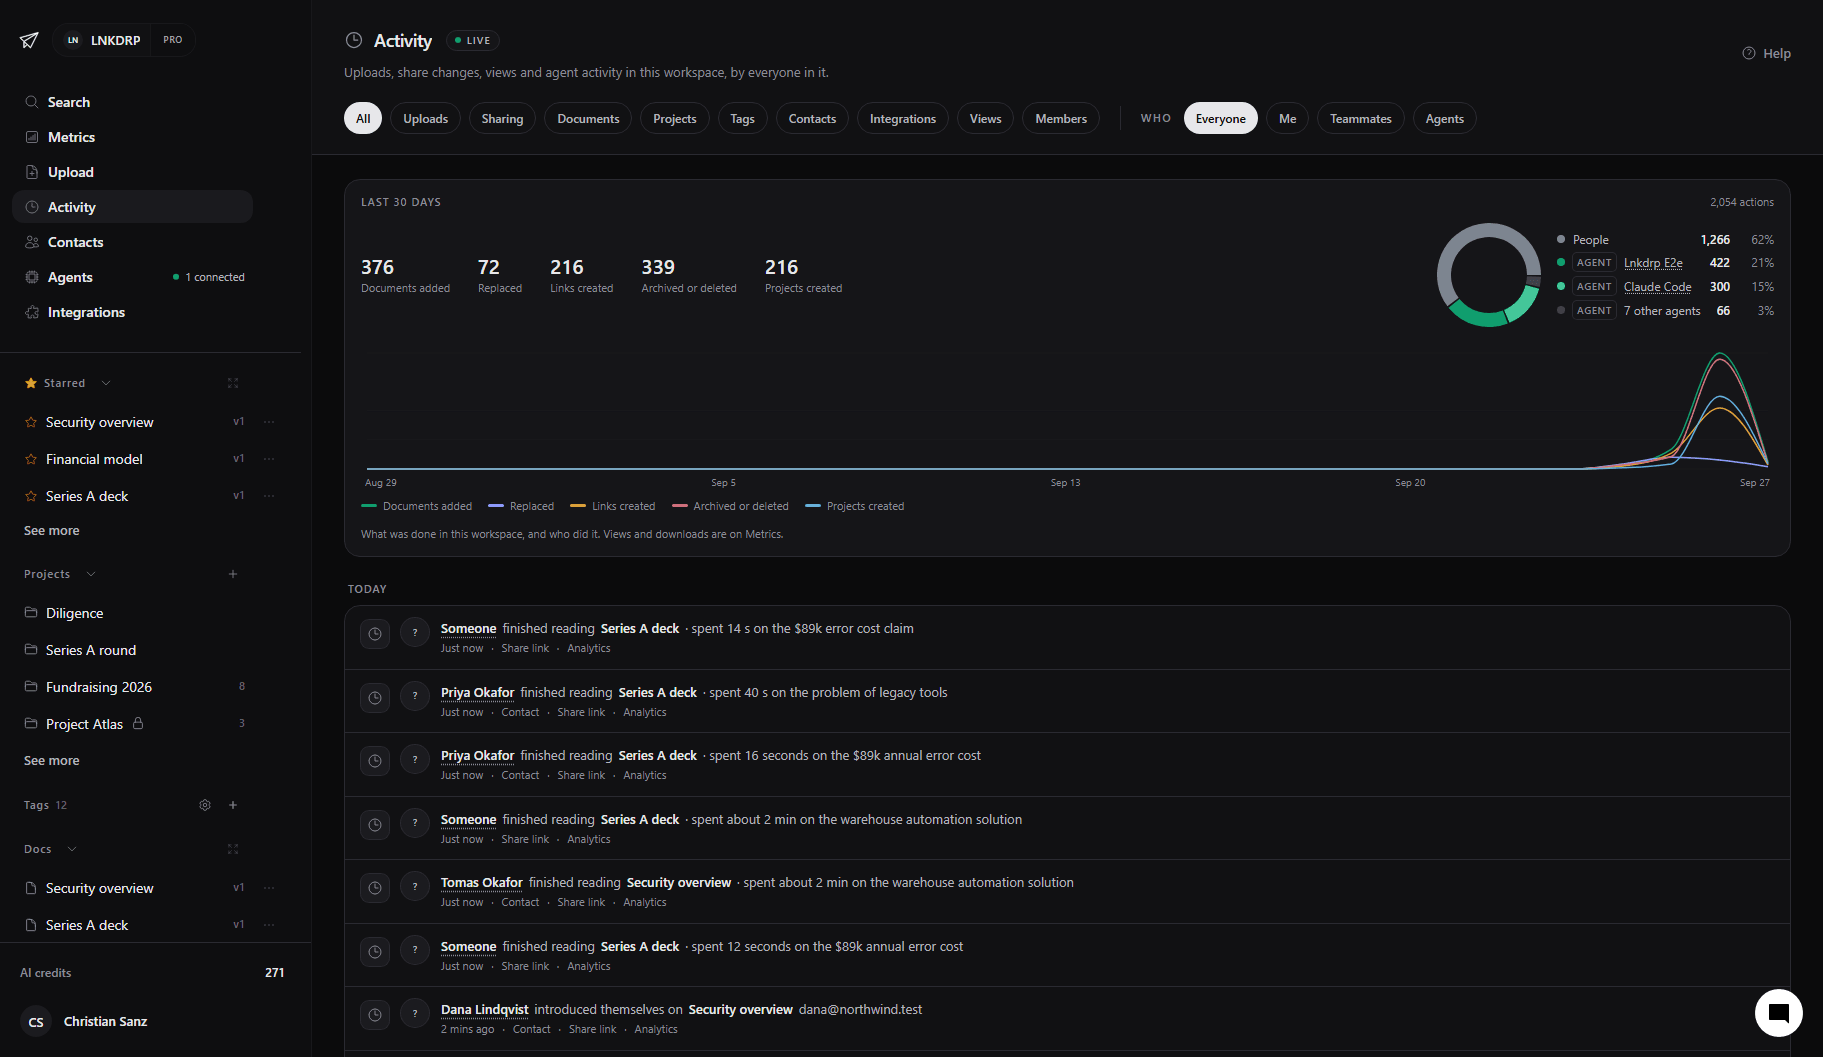Open Priya Okafor from the legacy tools activity row
Image resolution: width=1823 pixels, height=1057 pixels.
coord(477,692)
